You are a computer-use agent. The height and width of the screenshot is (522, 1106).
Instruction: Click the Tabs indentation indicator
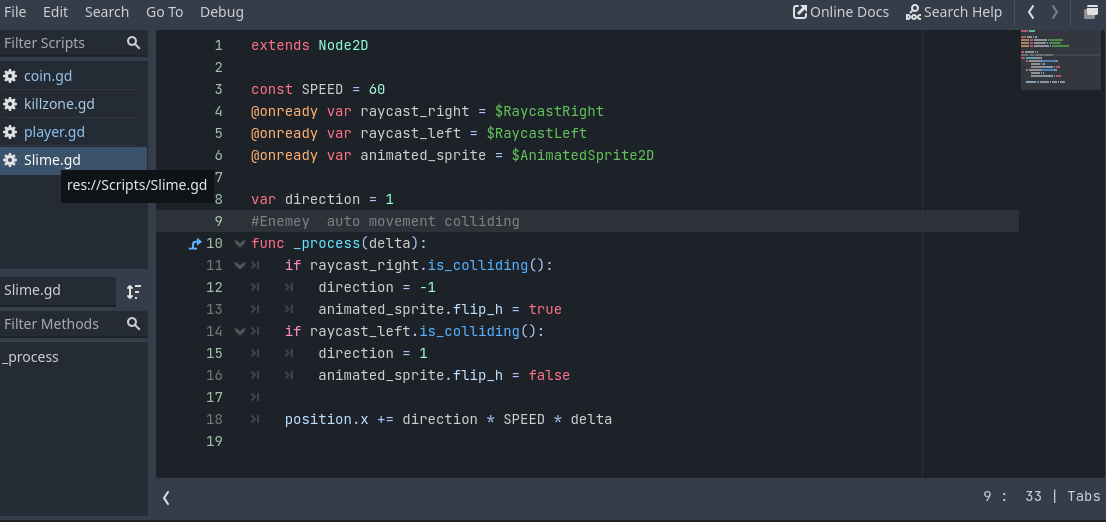[x=1083, y=497]
